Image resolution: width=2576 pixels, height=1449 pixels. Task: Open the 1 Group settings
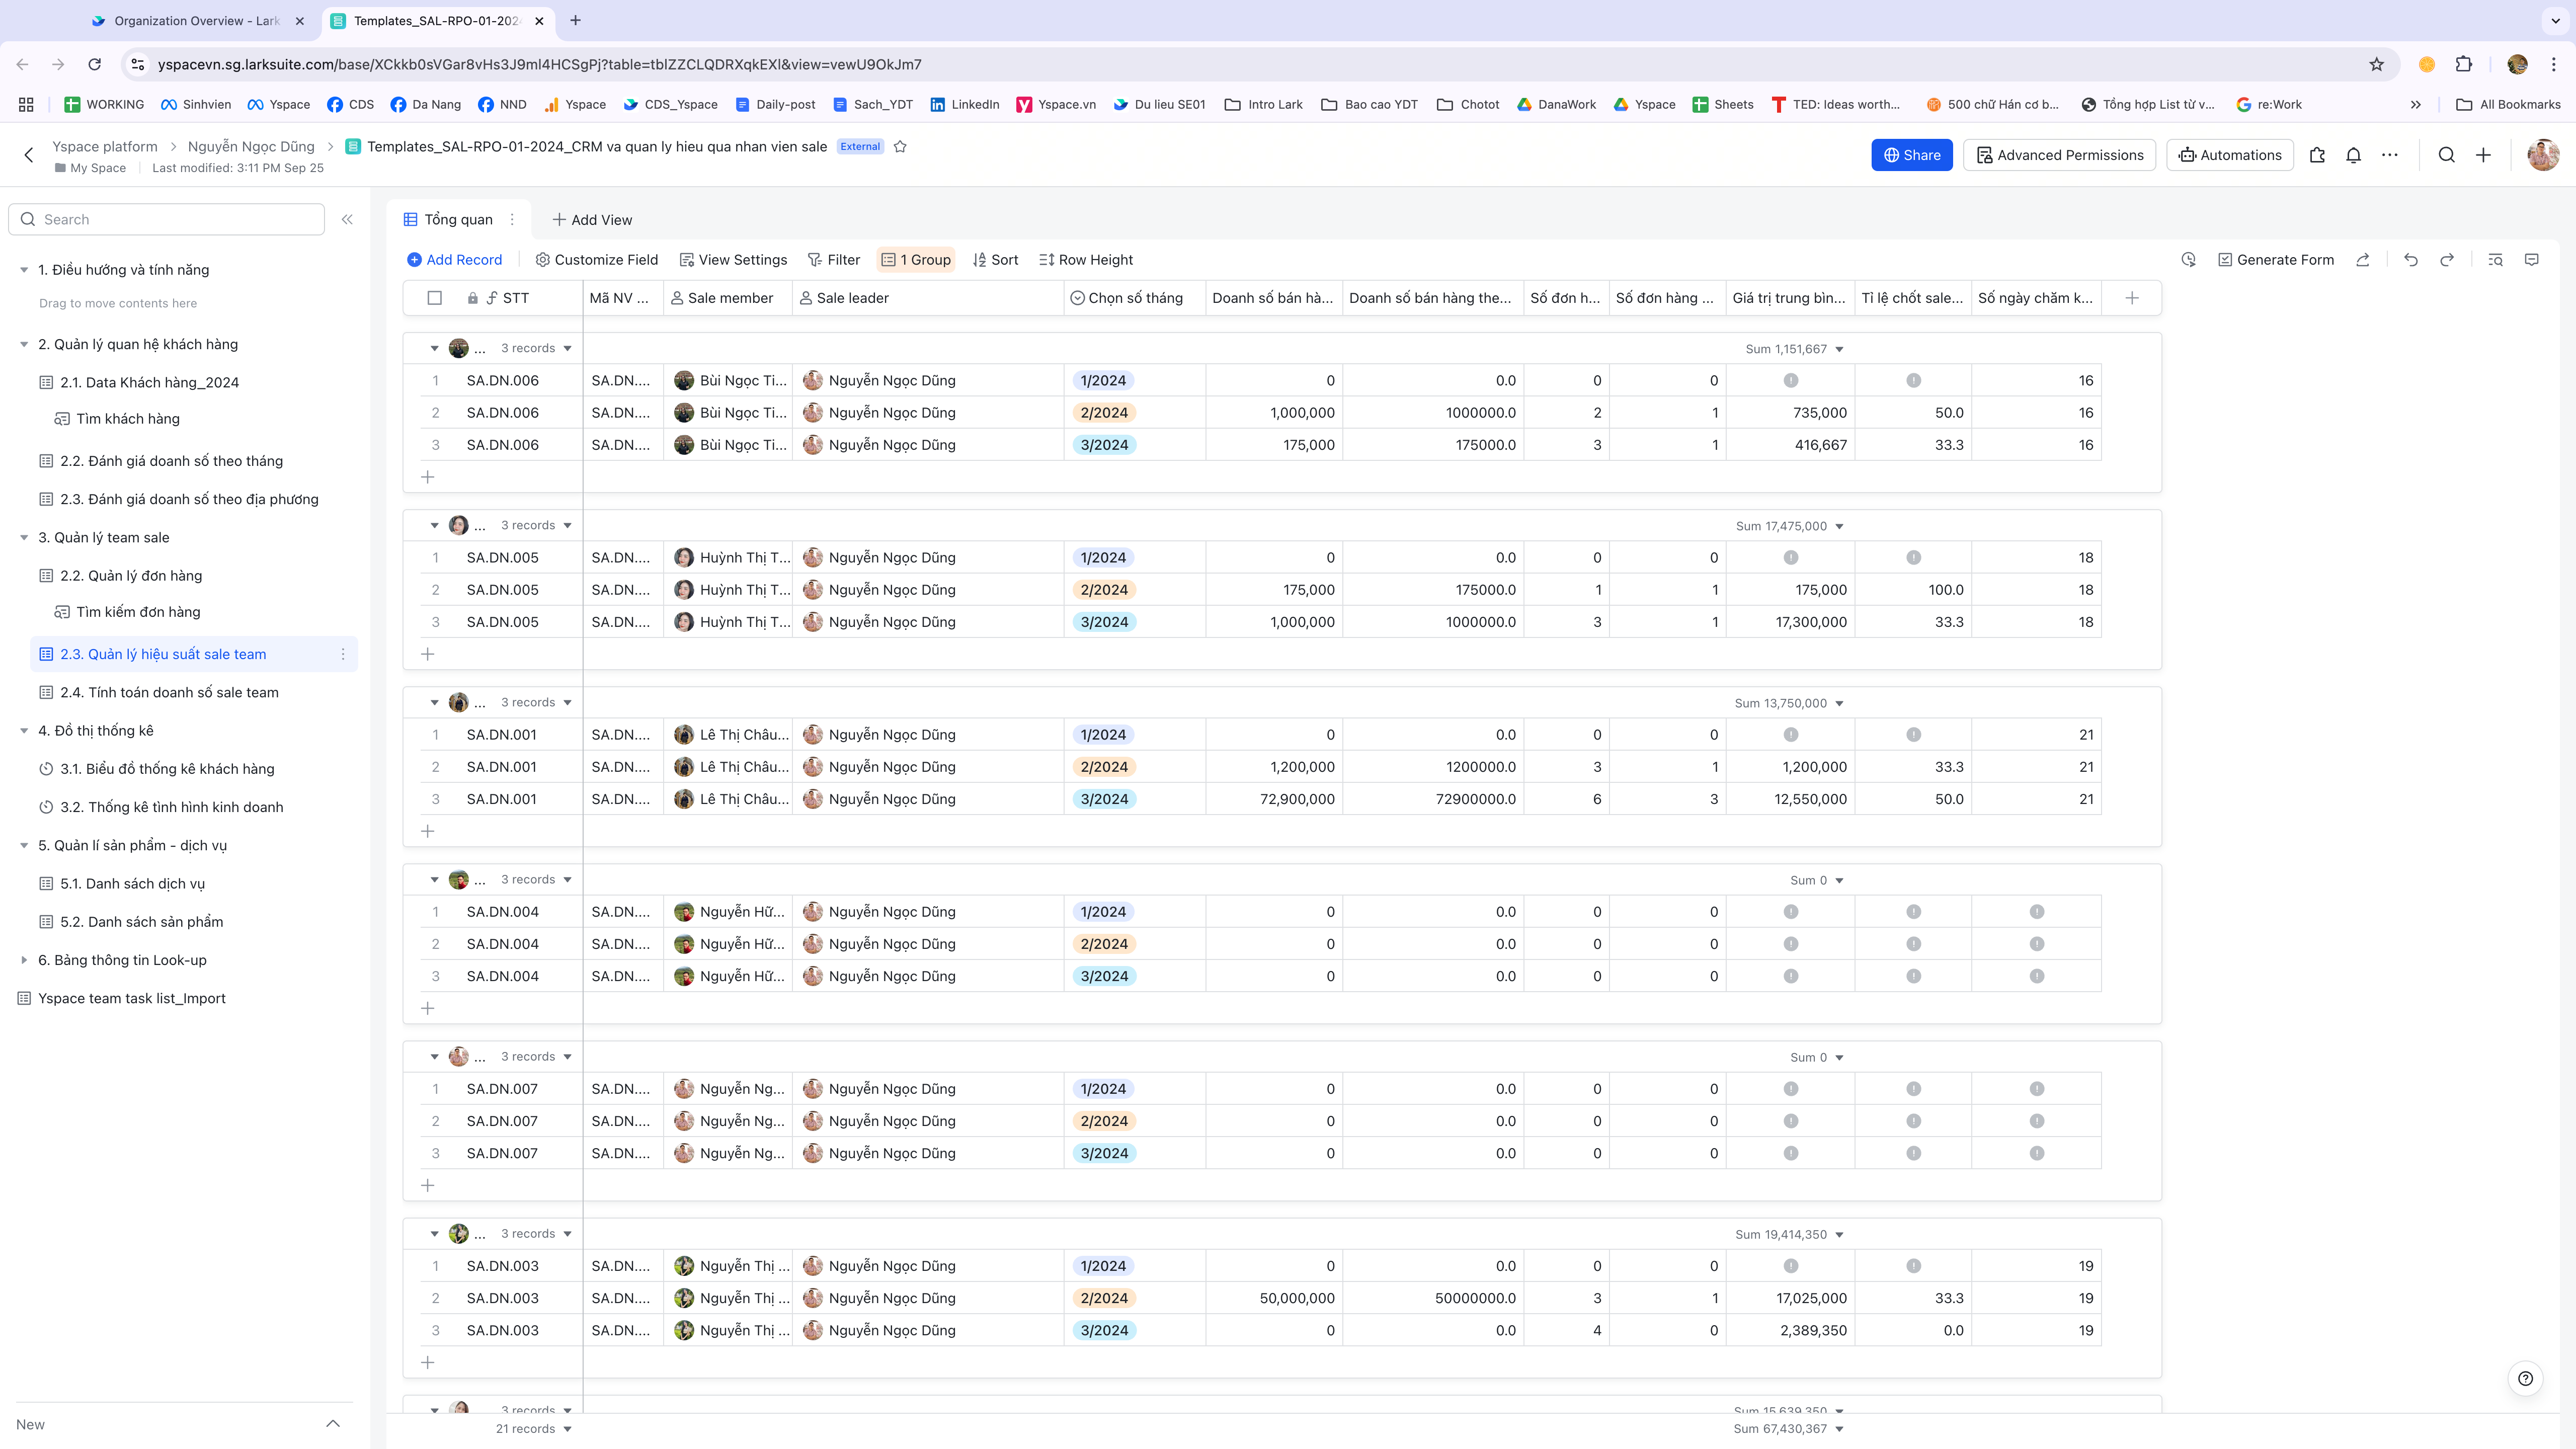coord(915,260)
